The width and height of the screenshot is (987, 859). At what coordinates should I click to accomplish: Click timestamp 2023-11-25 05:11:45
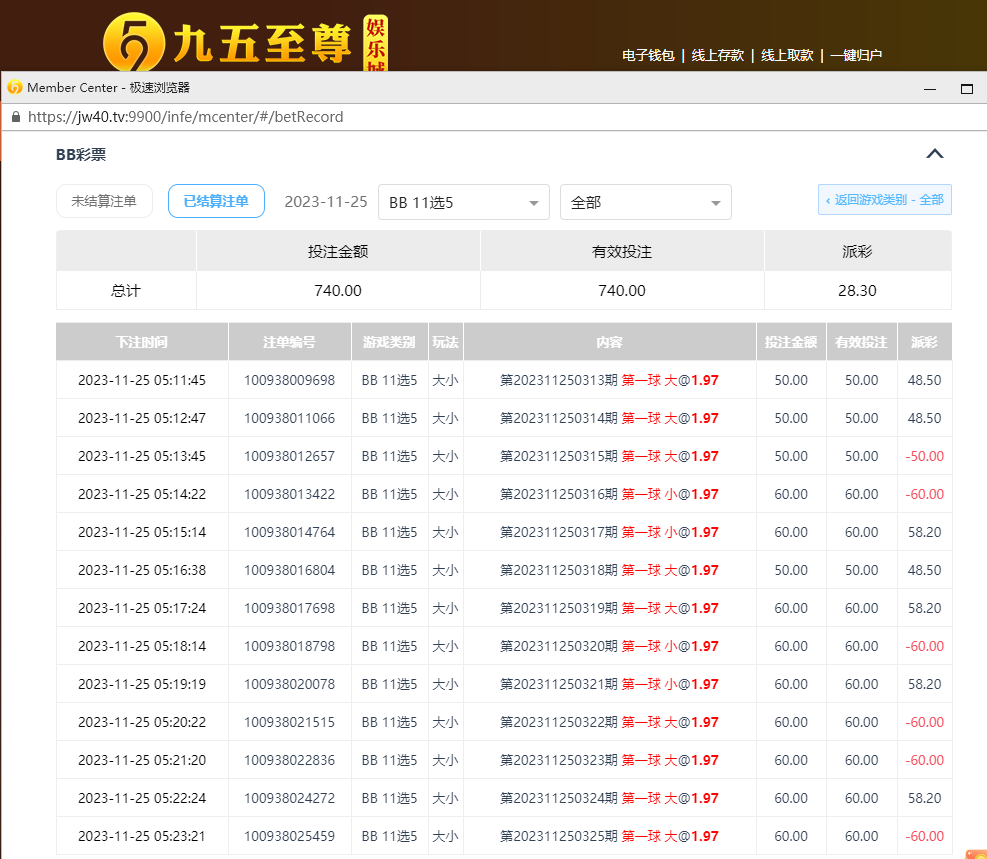tap(142, 380)
